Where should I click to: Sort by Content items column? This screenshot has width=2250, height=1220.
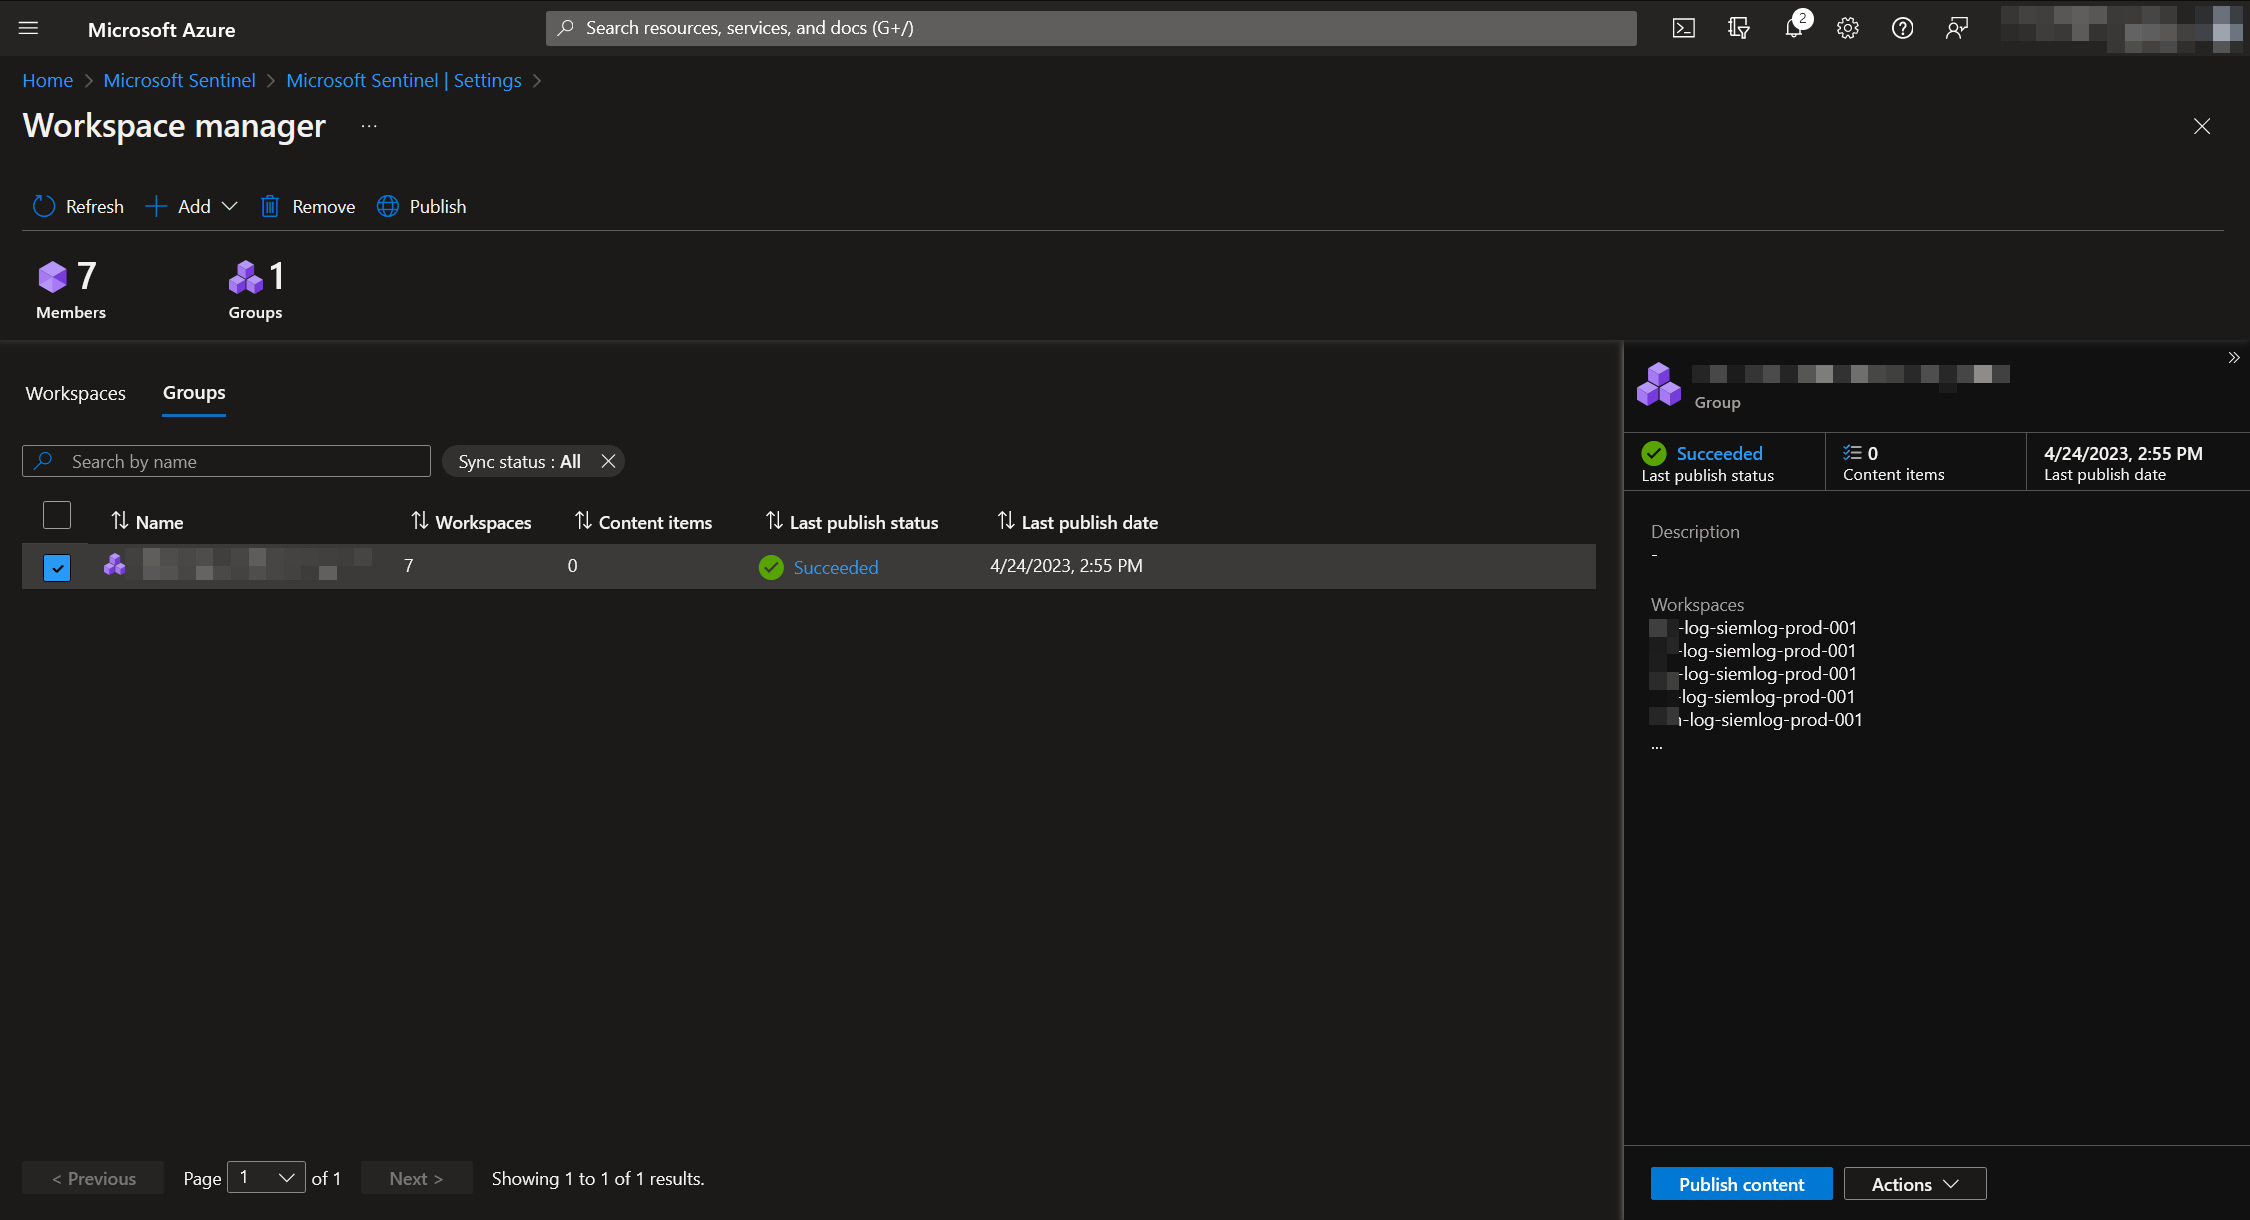(643, 522)
